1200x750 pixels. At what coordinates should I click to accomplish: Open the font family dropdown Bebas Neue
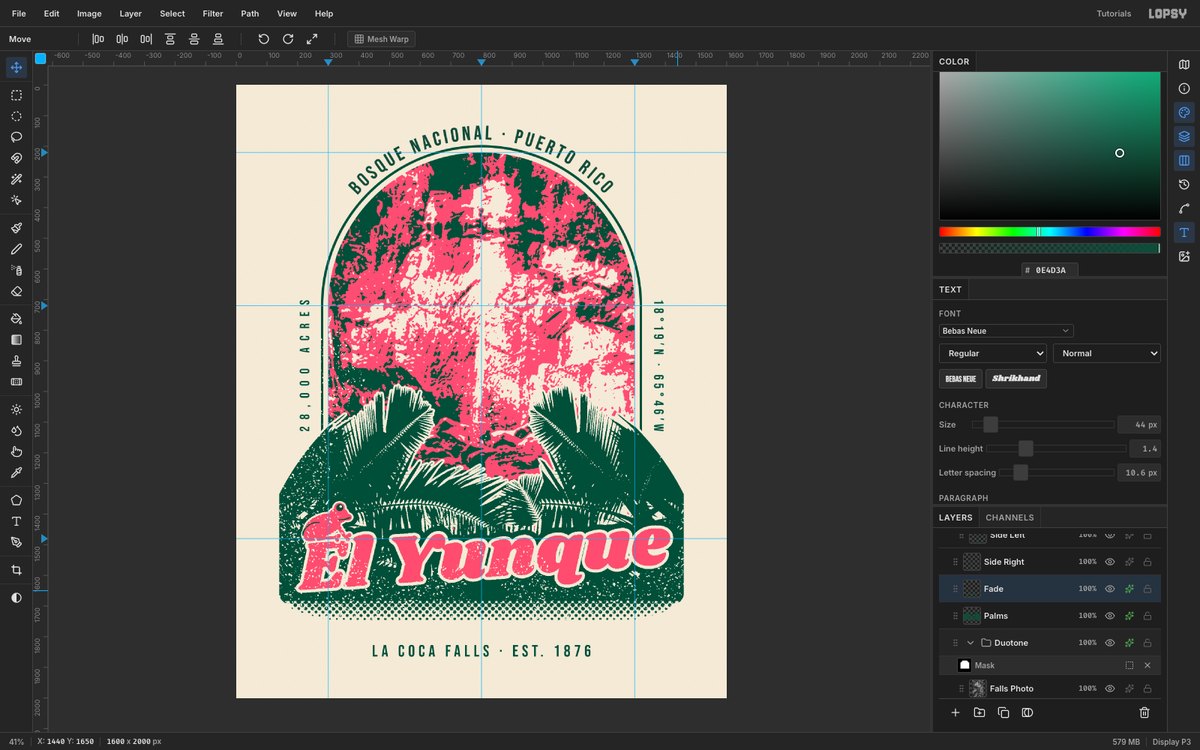pyautogui.click(x=1006, y=331)
